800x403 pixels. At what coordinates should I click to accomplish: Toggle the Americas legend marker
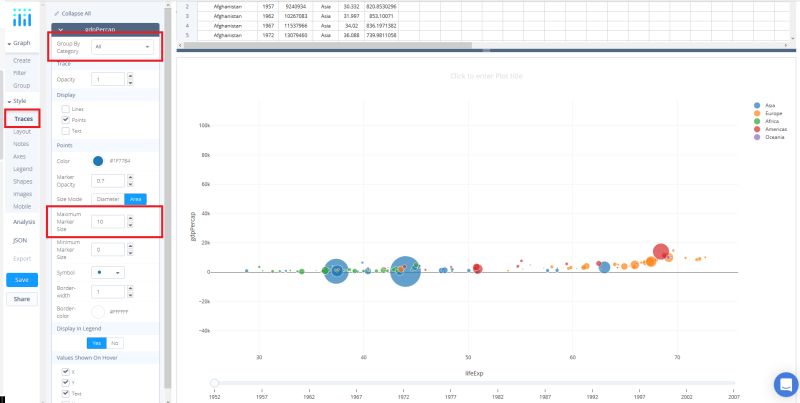[x=757, y=129]
